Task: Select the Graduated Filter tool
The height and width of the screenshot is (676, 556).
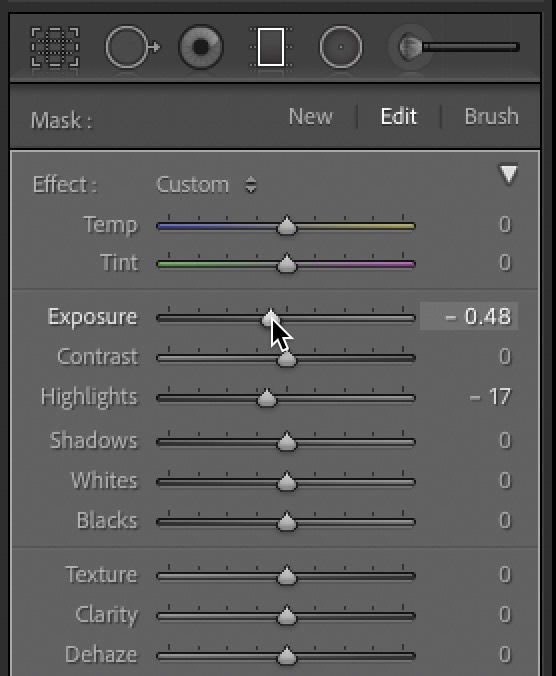Action: tap(271, 47)
